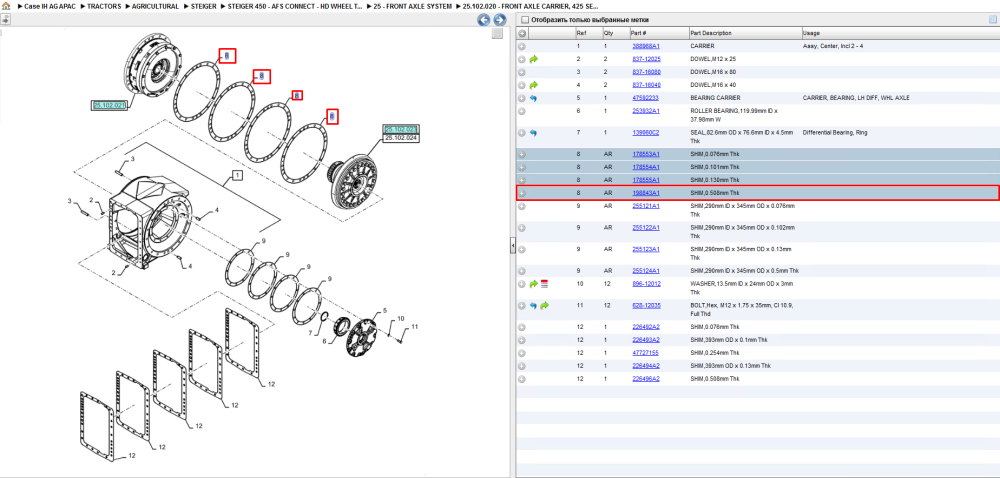Click reference label 25.102.021 in diagram
The width and height of the screenshot is (1000, 478).
109,105
